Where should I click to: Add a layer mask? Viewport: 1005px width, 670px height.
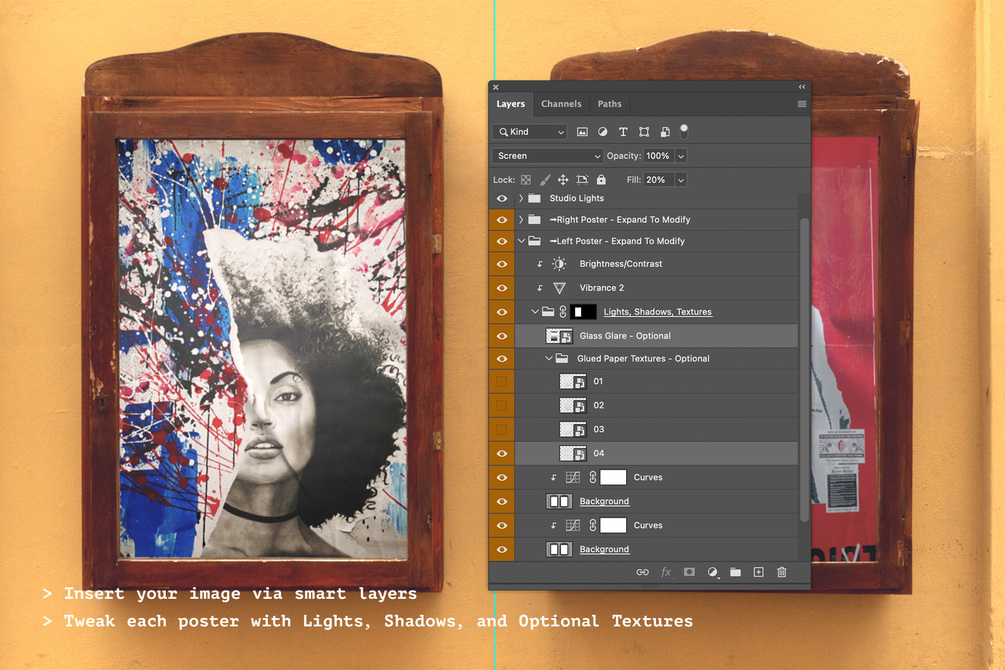pyautogui.click(x=689, y=572)
